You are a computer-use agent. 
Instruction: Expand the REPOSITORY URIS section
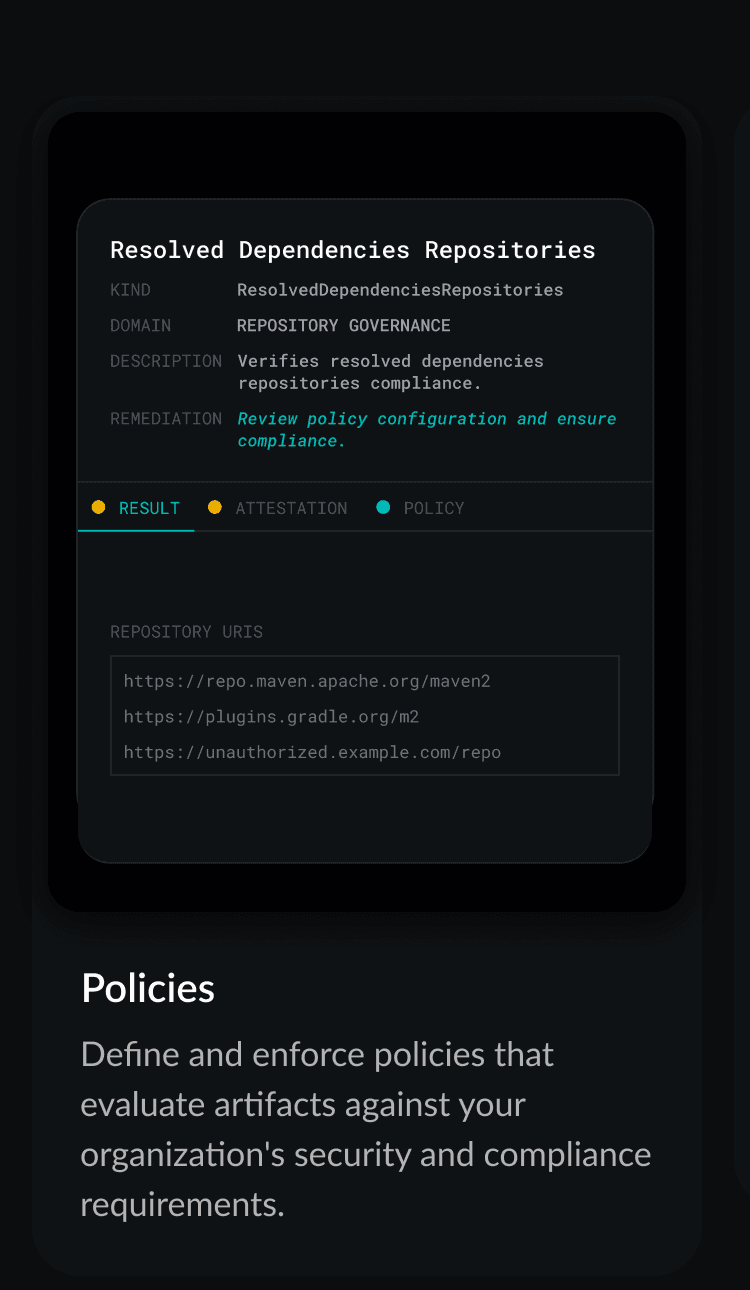click(186, 631)
